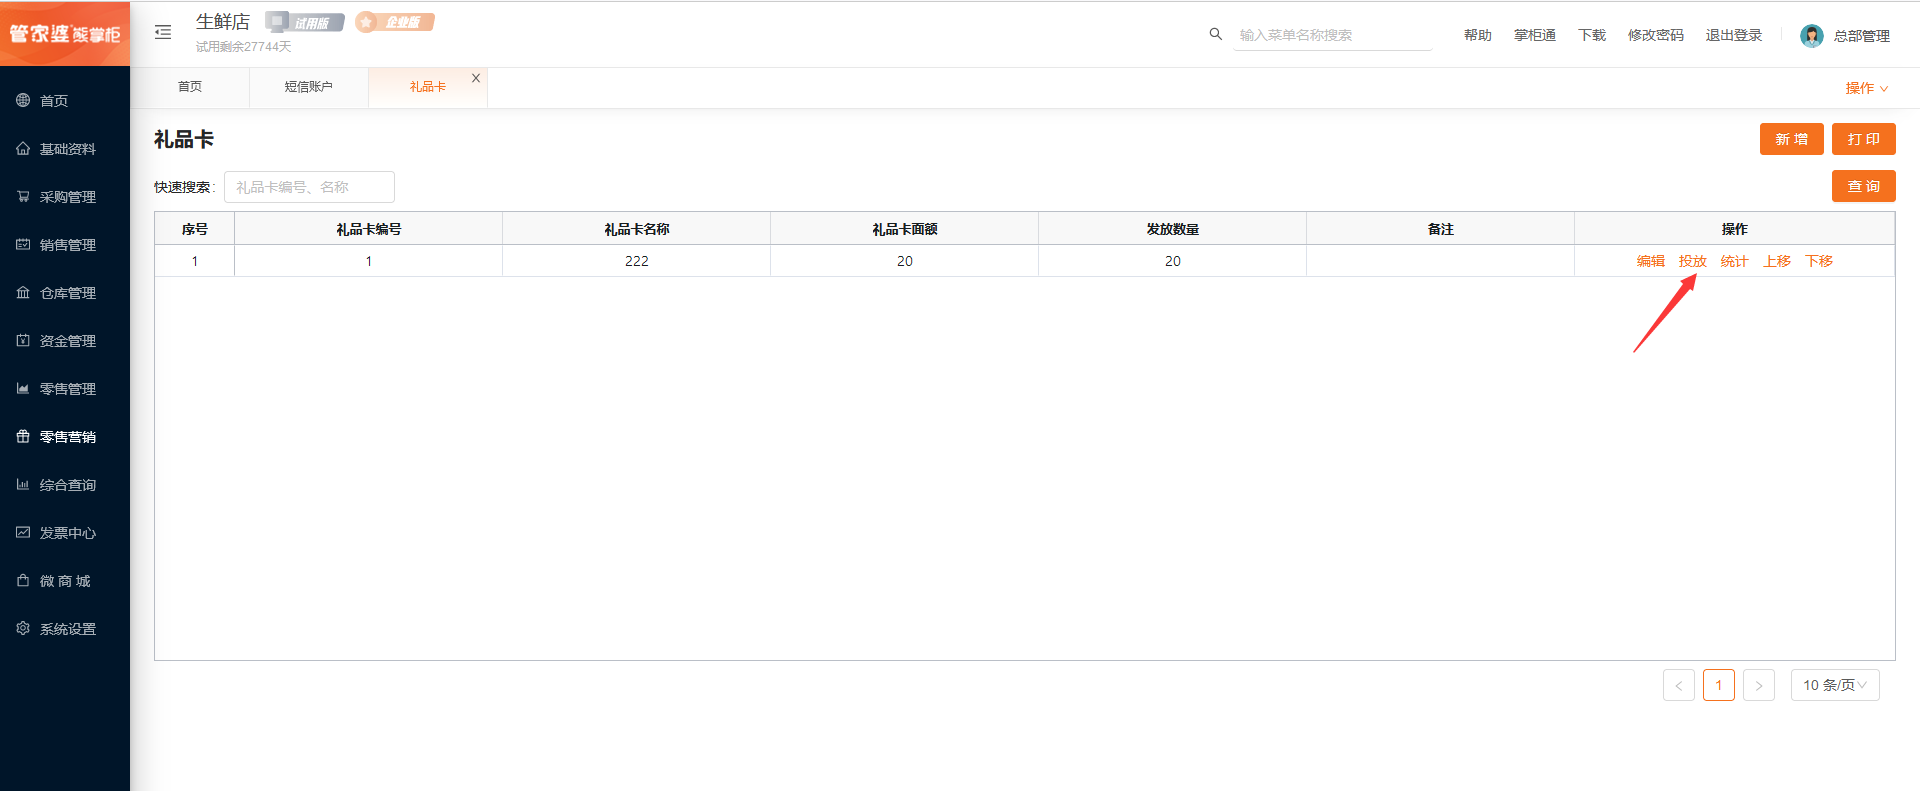The width and height of the screenshot is (1920, 791).
Task: Click the 企业版 star badge
Action: (395, 22)
